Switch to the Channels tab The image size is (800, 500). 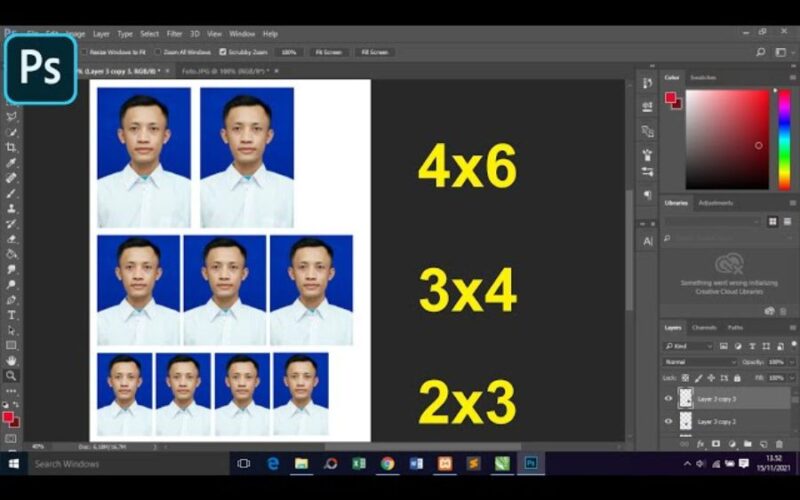pos(704,328)
